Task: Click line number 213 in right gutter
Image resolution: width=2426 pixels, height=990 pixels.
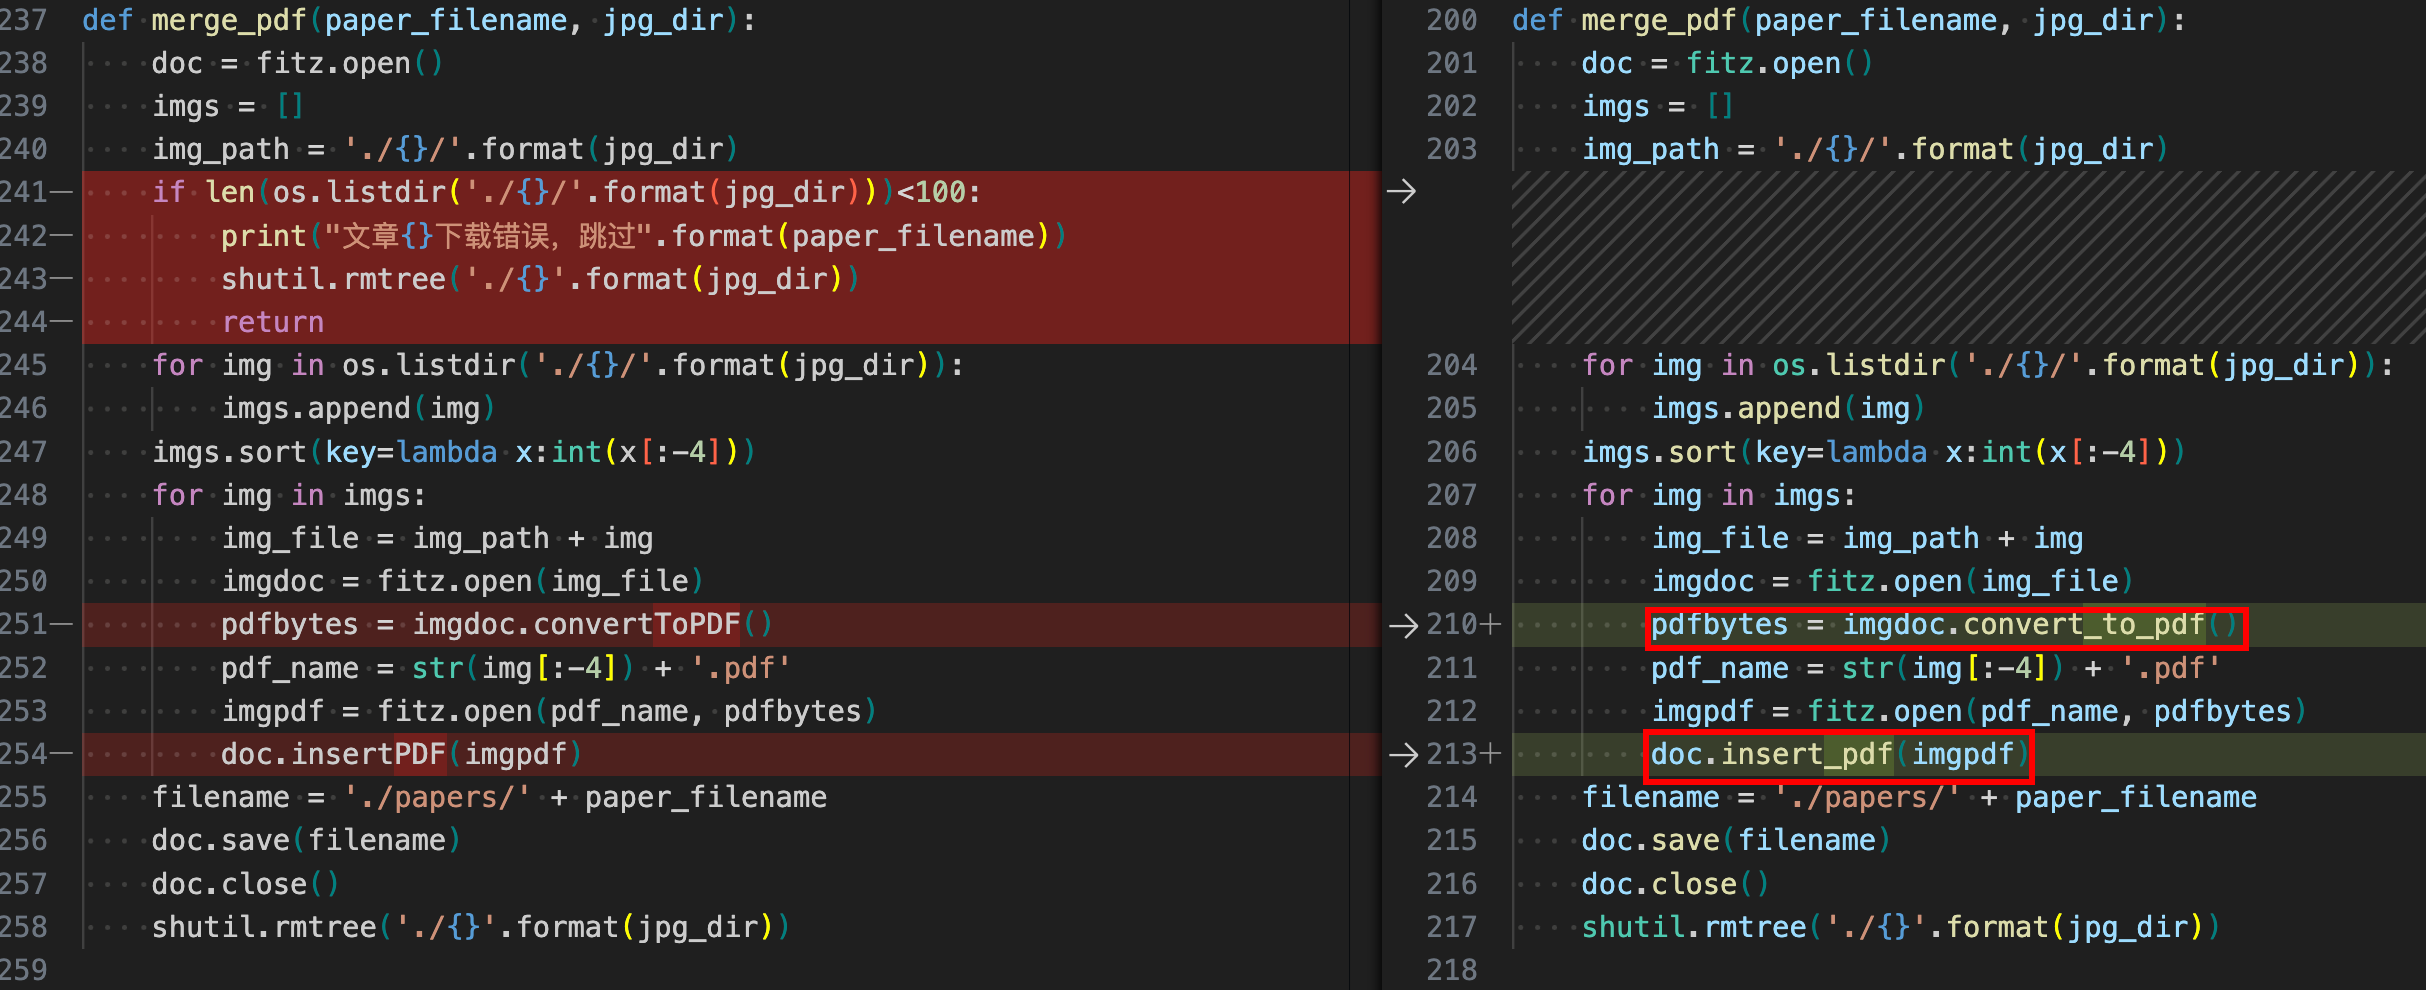Action: [1452, 754]
